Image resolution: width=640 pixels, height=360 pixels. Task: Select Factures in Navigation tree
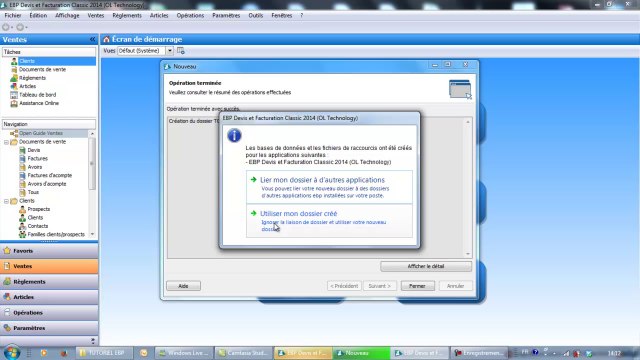coord(38,158)
